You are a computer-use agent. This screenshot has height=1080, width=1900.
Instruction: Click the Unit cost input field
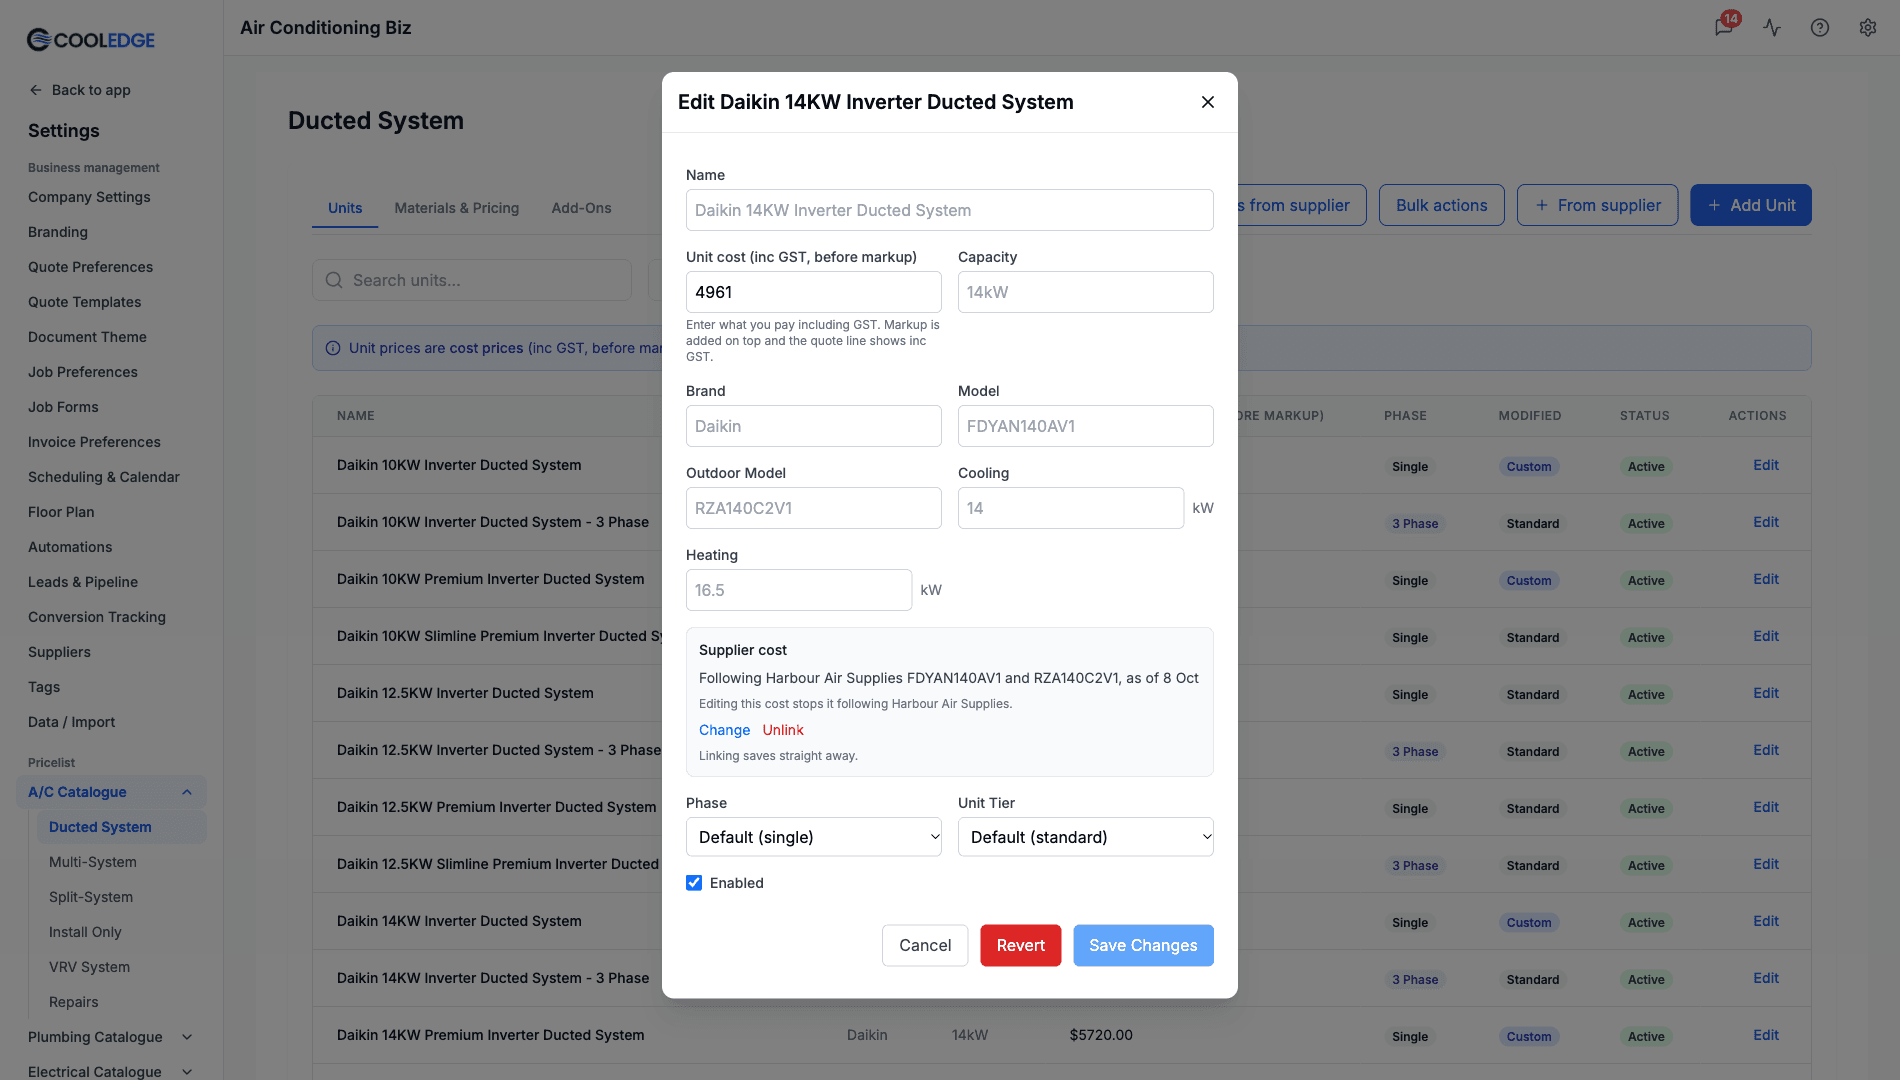[814, 292]
